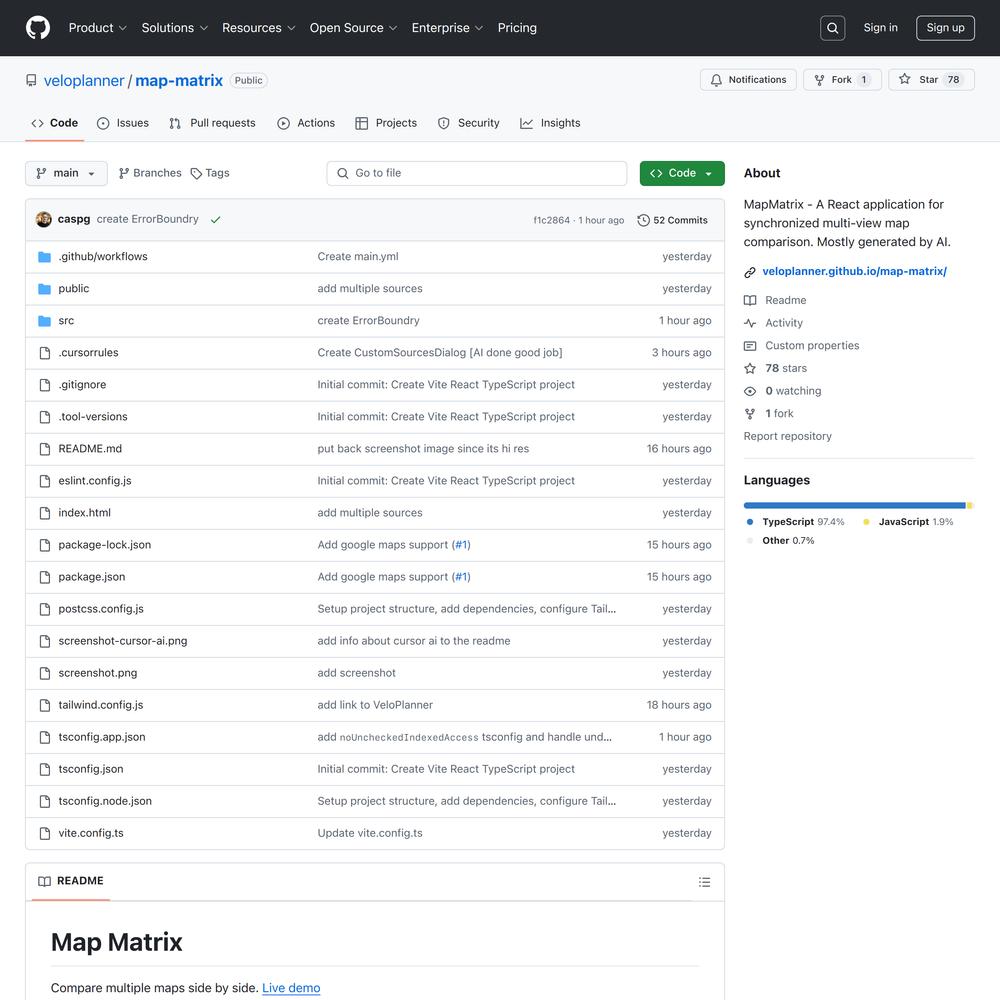Click the pulse icon next to Activity
The image size is (1000, 1000).
tap(750, 323)
